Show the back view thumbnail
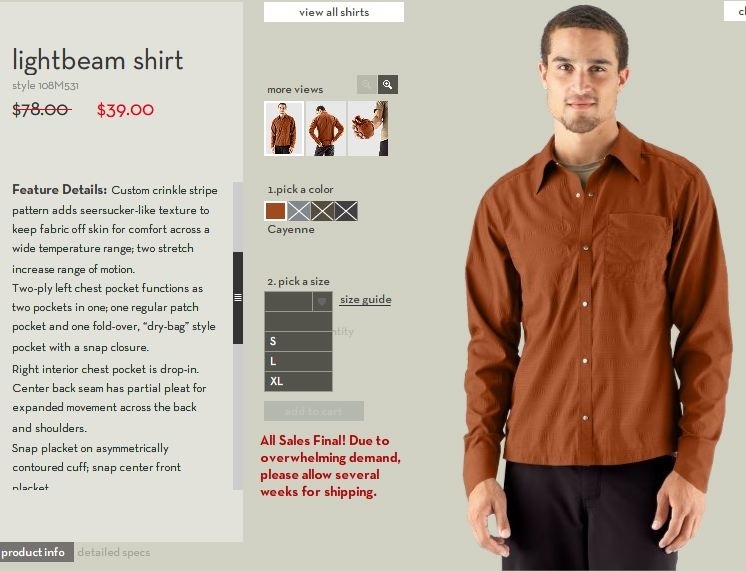The image size is (746, 571). point(326,128)
